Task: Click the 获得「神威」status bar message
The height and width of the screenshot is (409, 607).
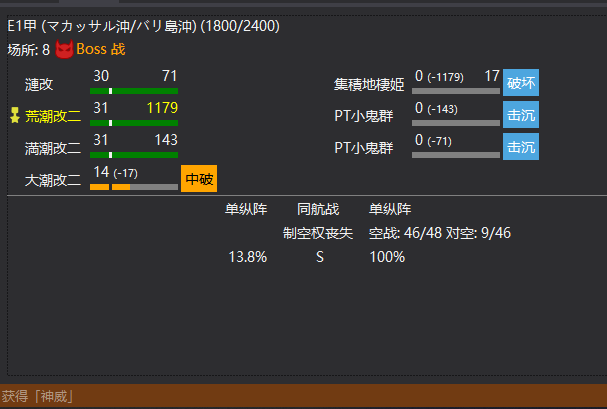Action: point(37,396)
